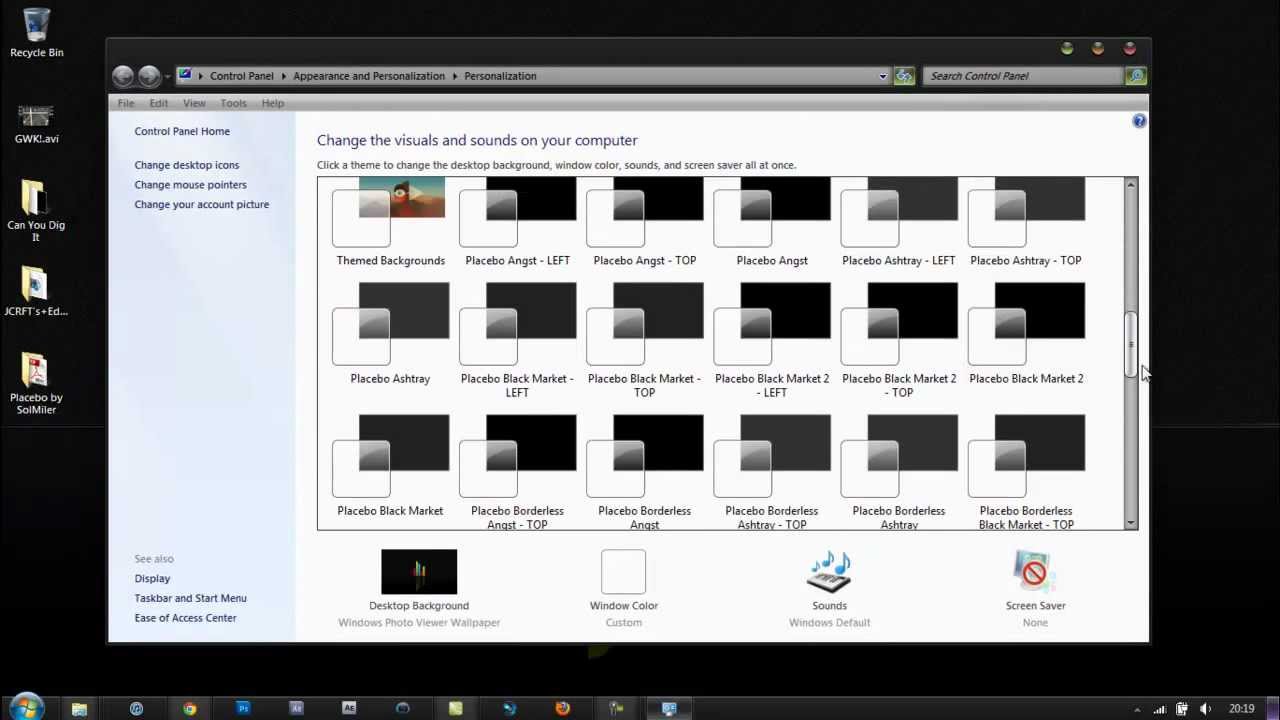
Task: Open the address bar history dropdown arrow
Action: 883,76
